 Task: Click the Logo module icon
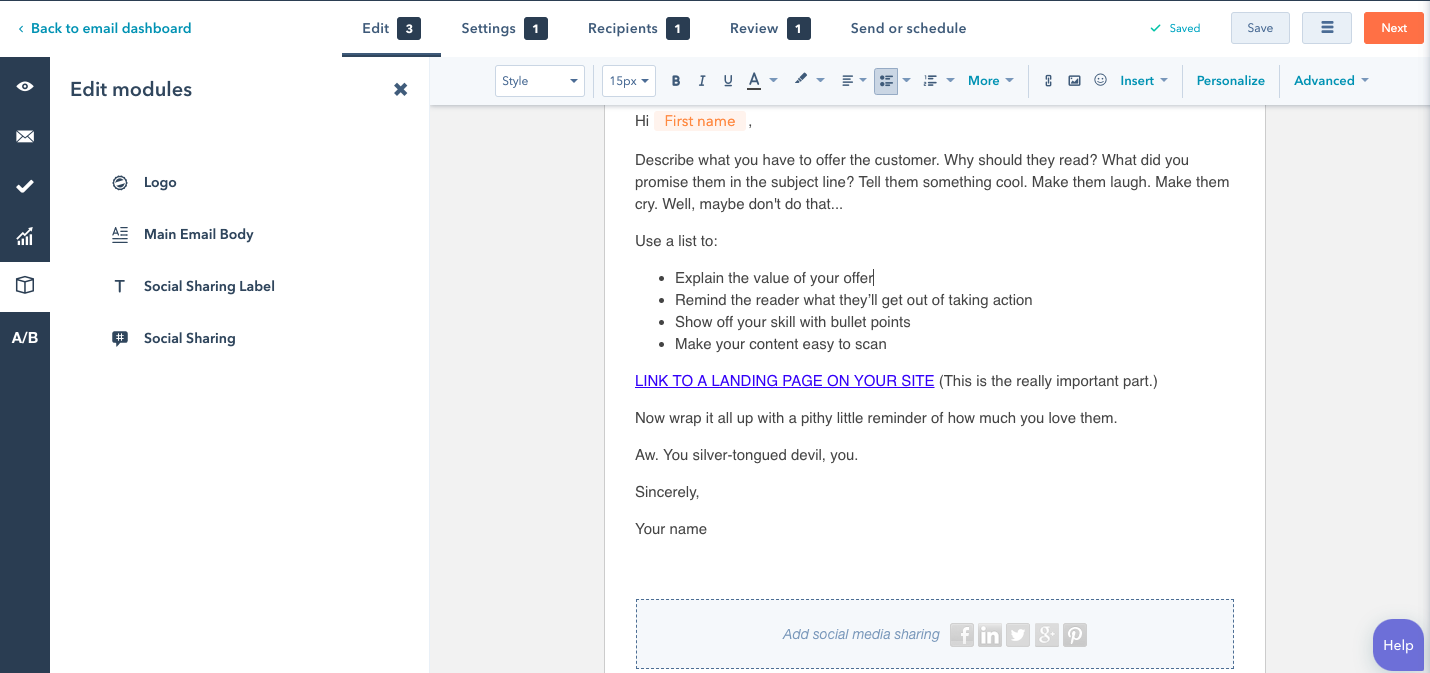click(x=120, y=182)
